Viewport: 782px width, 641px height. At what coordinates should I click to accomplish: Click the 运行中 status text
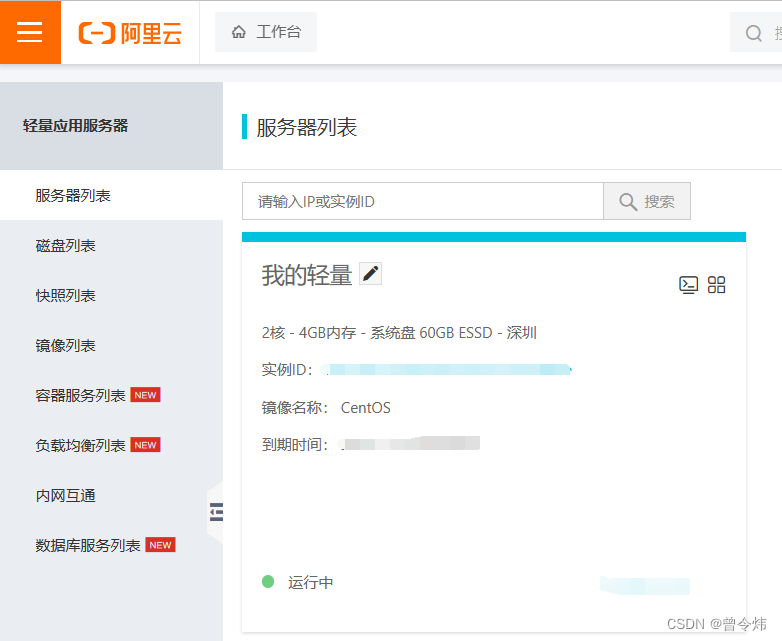point(310,582)
